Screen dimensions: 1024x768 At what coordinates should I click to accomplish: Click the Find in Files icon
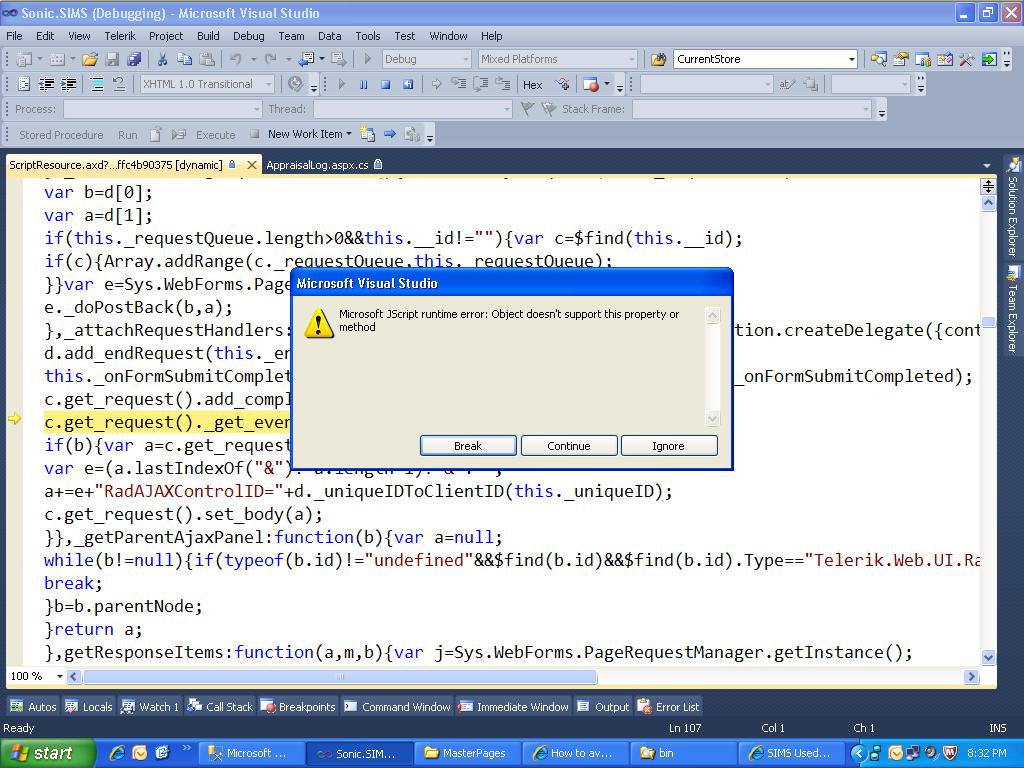point(658,59)
